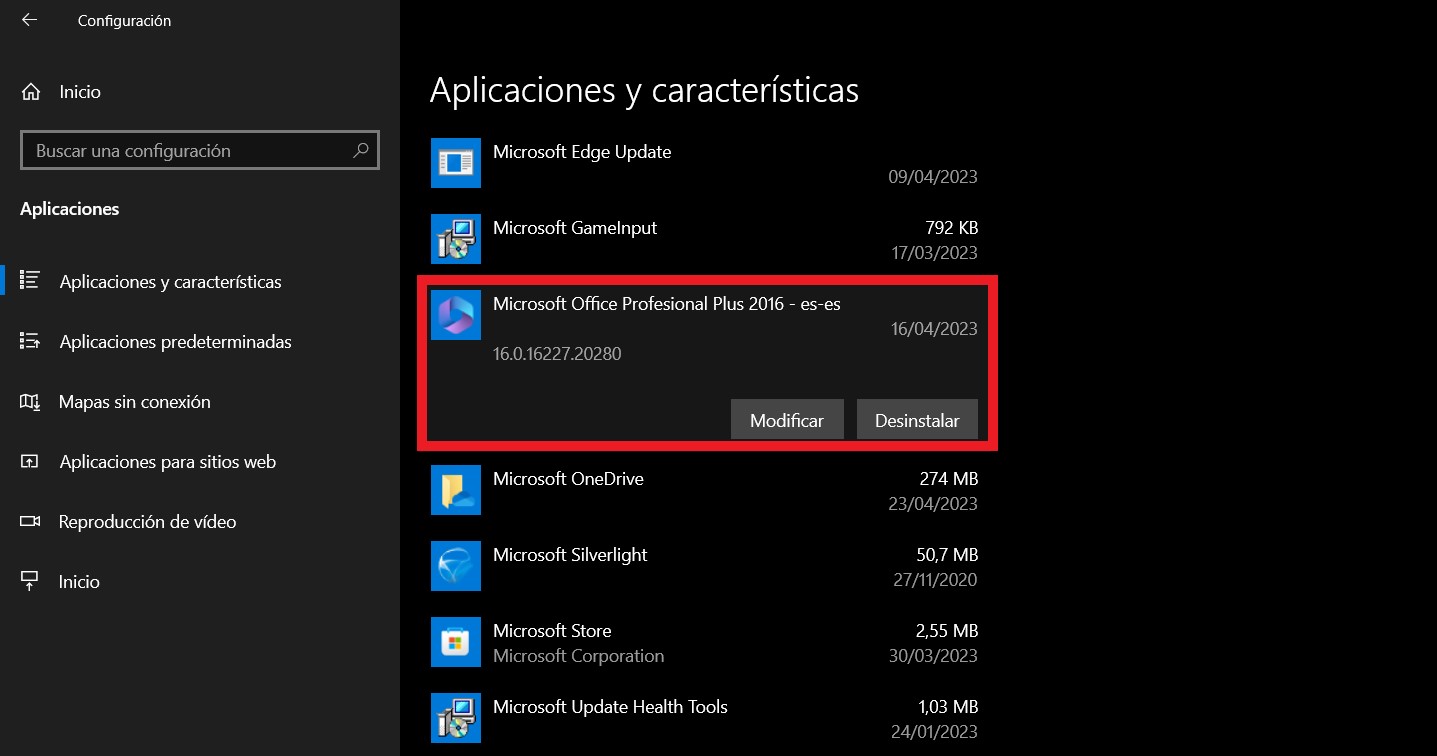Click the Aplicaciones section heading in sidebar
The image size is (1437, 756).
tap(70, 209)
